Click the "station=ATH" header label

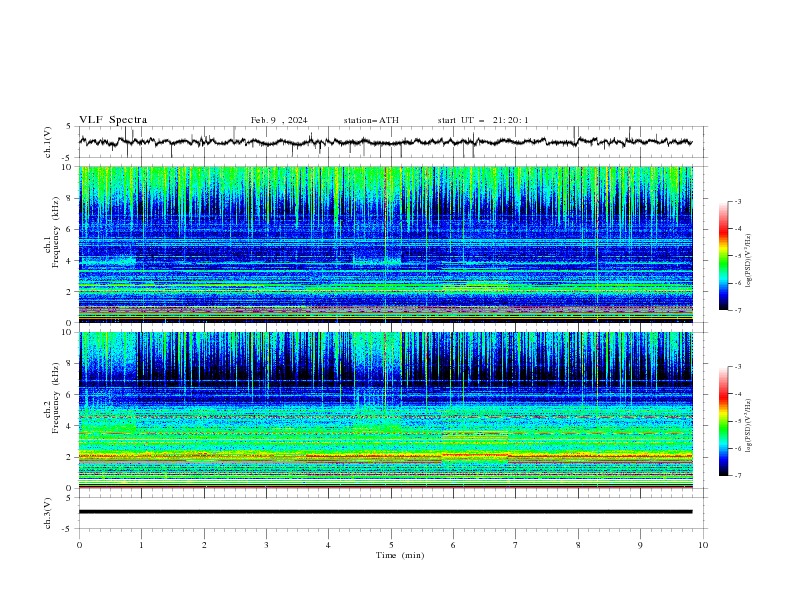coord(371,120)
